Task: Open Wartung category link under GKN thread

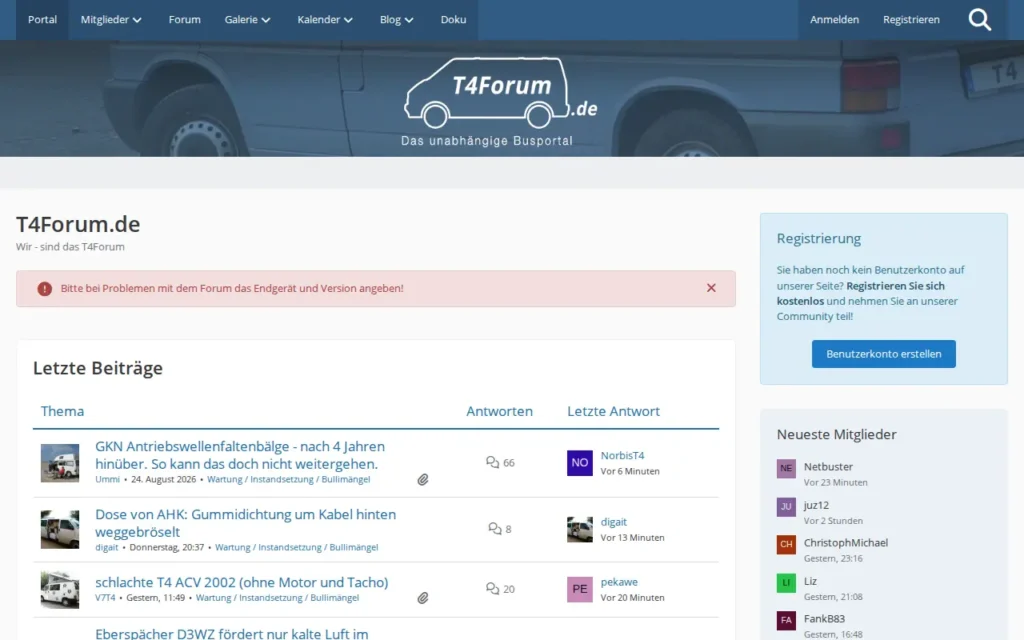Action: point(289,479)
